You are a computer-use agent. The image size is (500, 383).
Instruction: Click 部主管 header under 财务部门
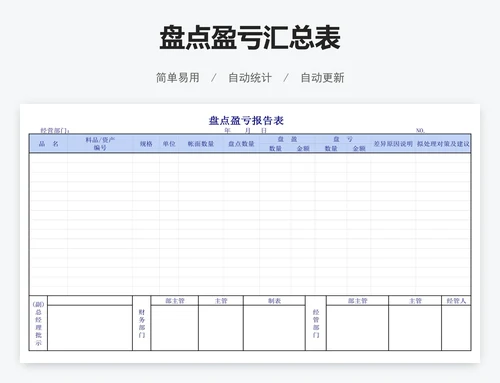coord(175,301)
